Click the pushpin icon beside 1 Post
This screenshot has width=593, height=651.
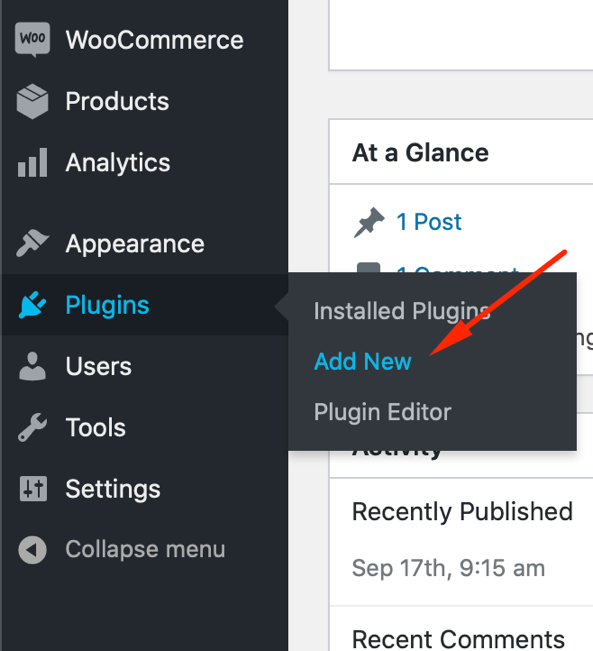click(x=369, y=222)
